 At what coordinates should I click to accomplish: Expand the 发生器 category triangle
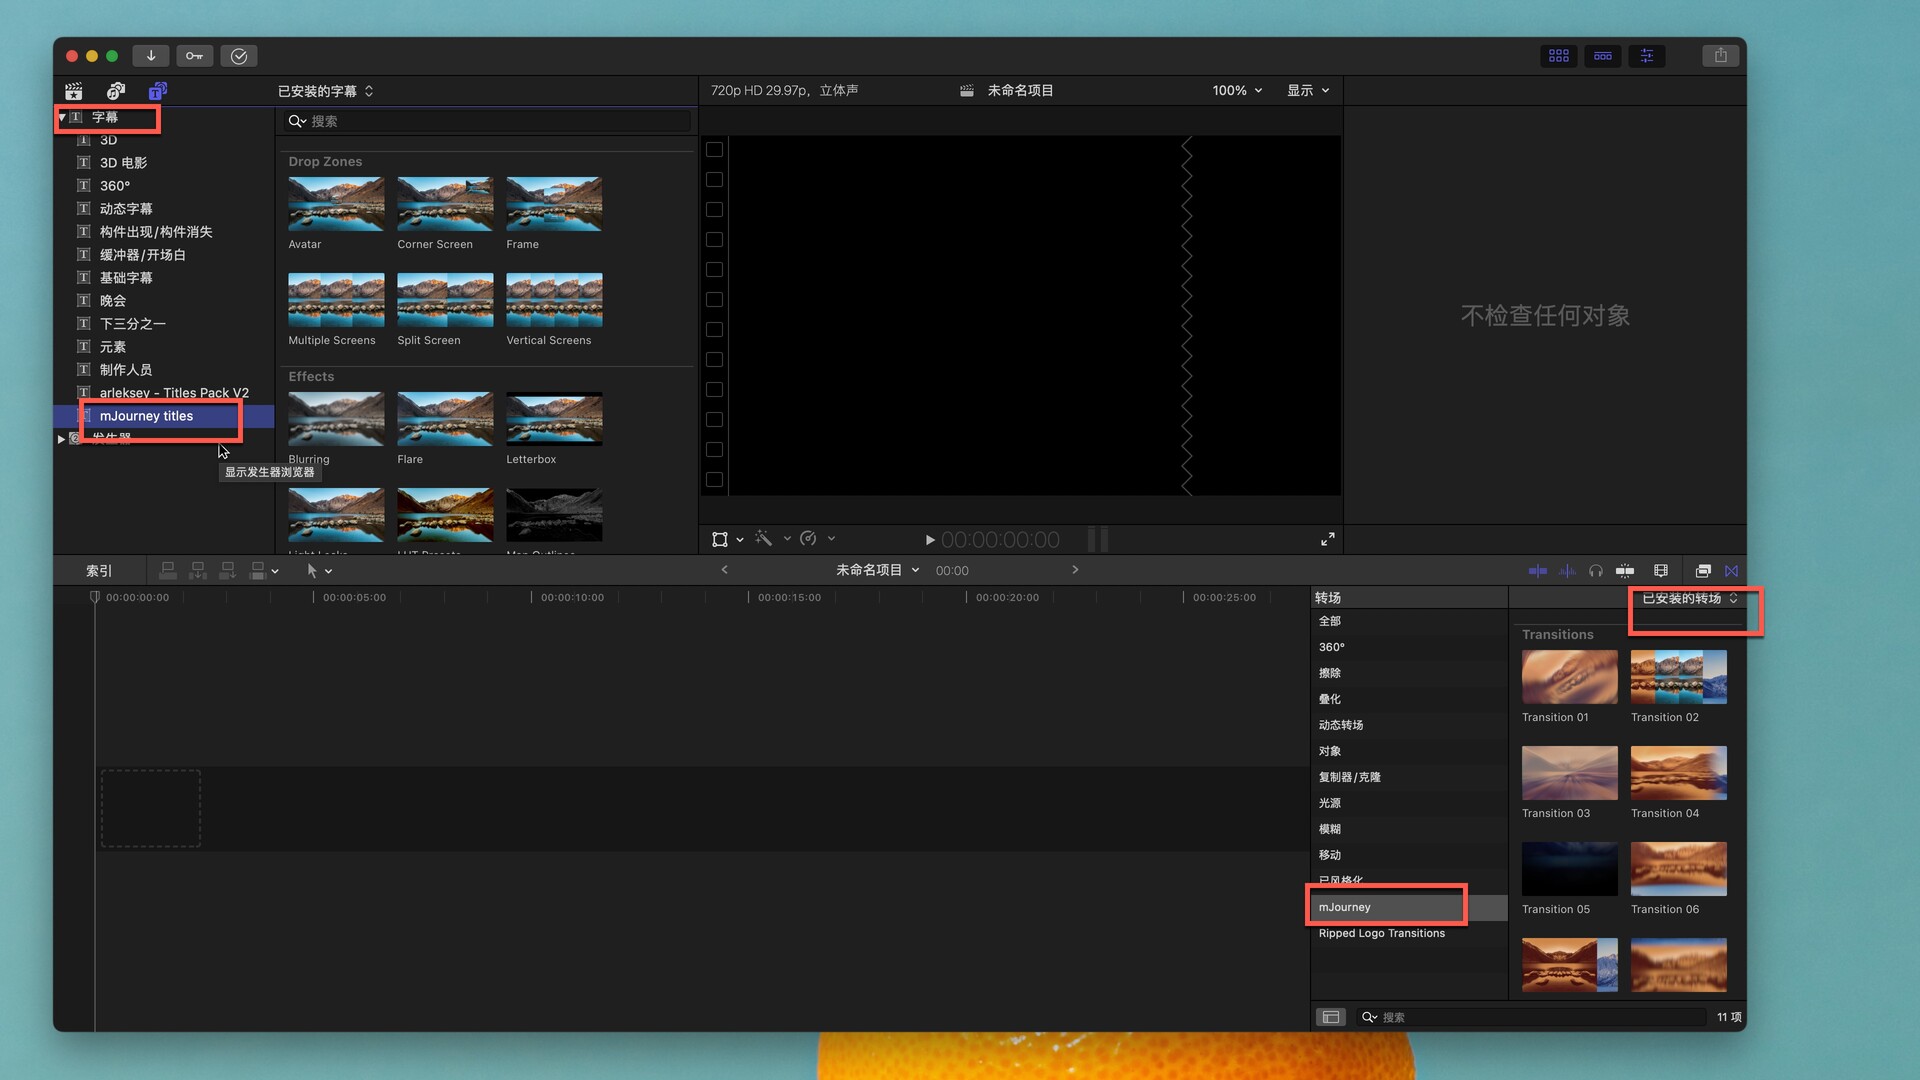[x=62, y=439]
